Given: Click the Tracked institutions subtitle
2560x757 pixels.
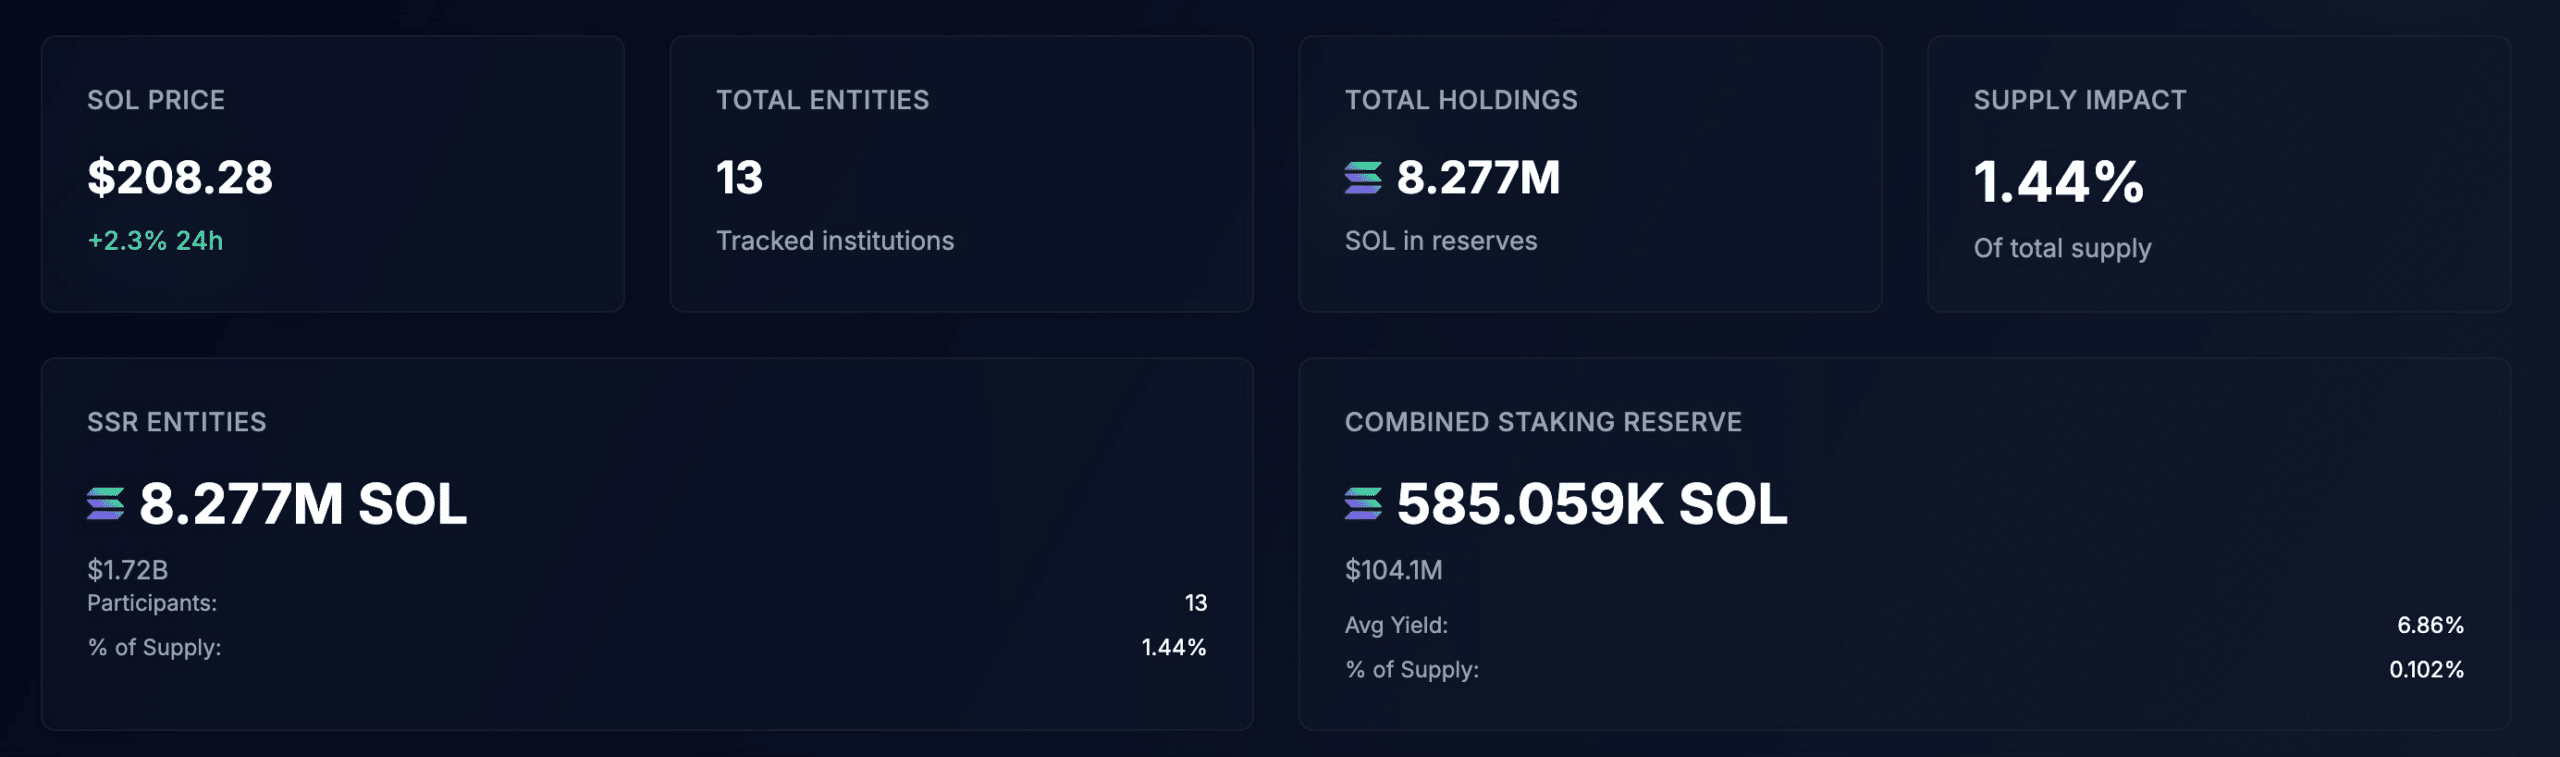Looking at the screenshot, I should (x=835, y=241).
